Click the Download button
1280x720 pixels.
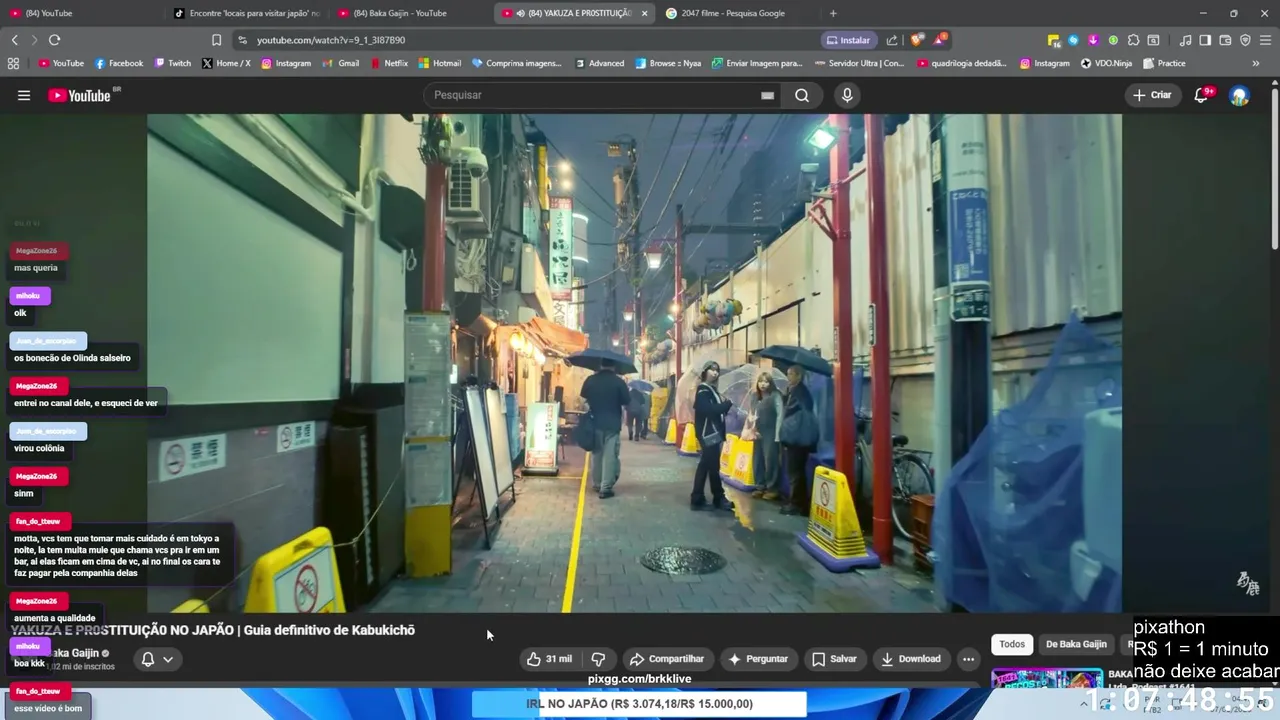pos(910,659)
